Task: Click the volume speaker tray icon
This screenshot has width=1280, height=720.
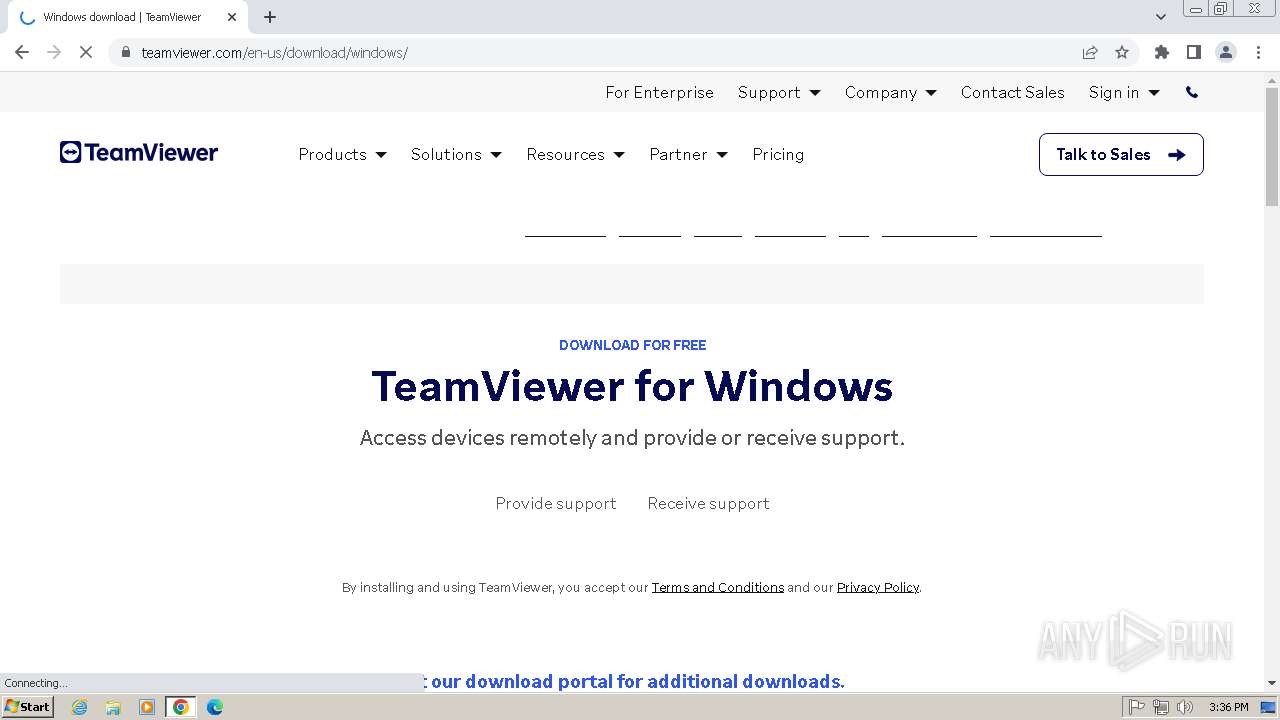Action: click(1185, 707)
